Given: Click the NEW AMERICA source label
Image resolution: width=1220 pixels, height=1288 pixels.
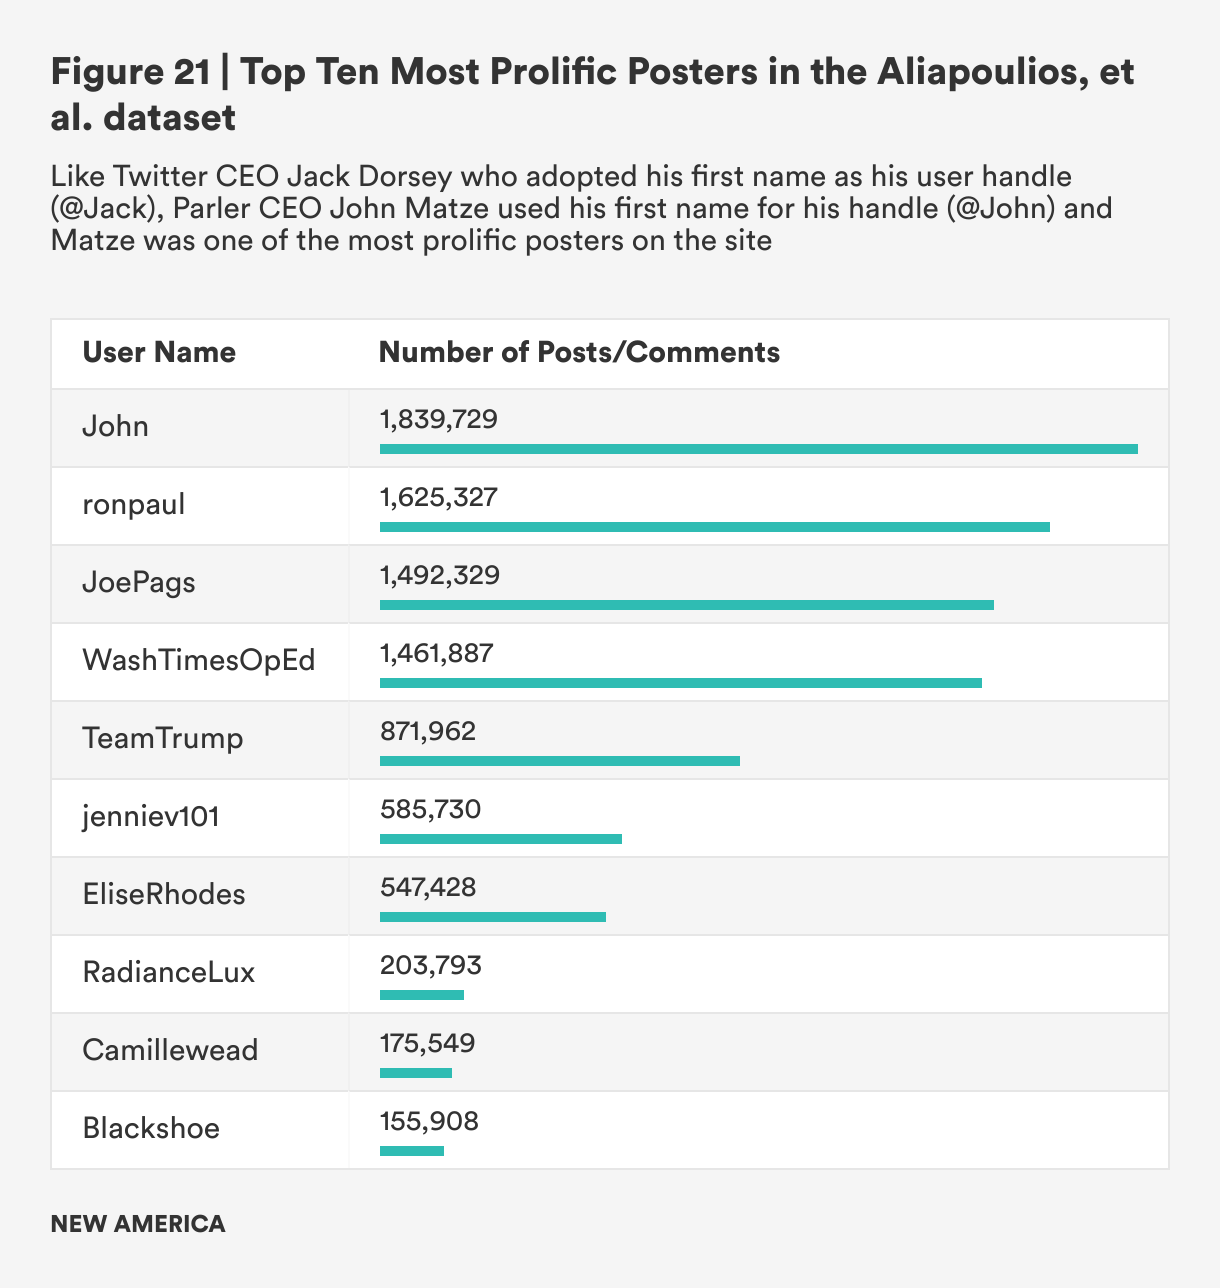Looking at the screenshot, I should point(138,1224).
